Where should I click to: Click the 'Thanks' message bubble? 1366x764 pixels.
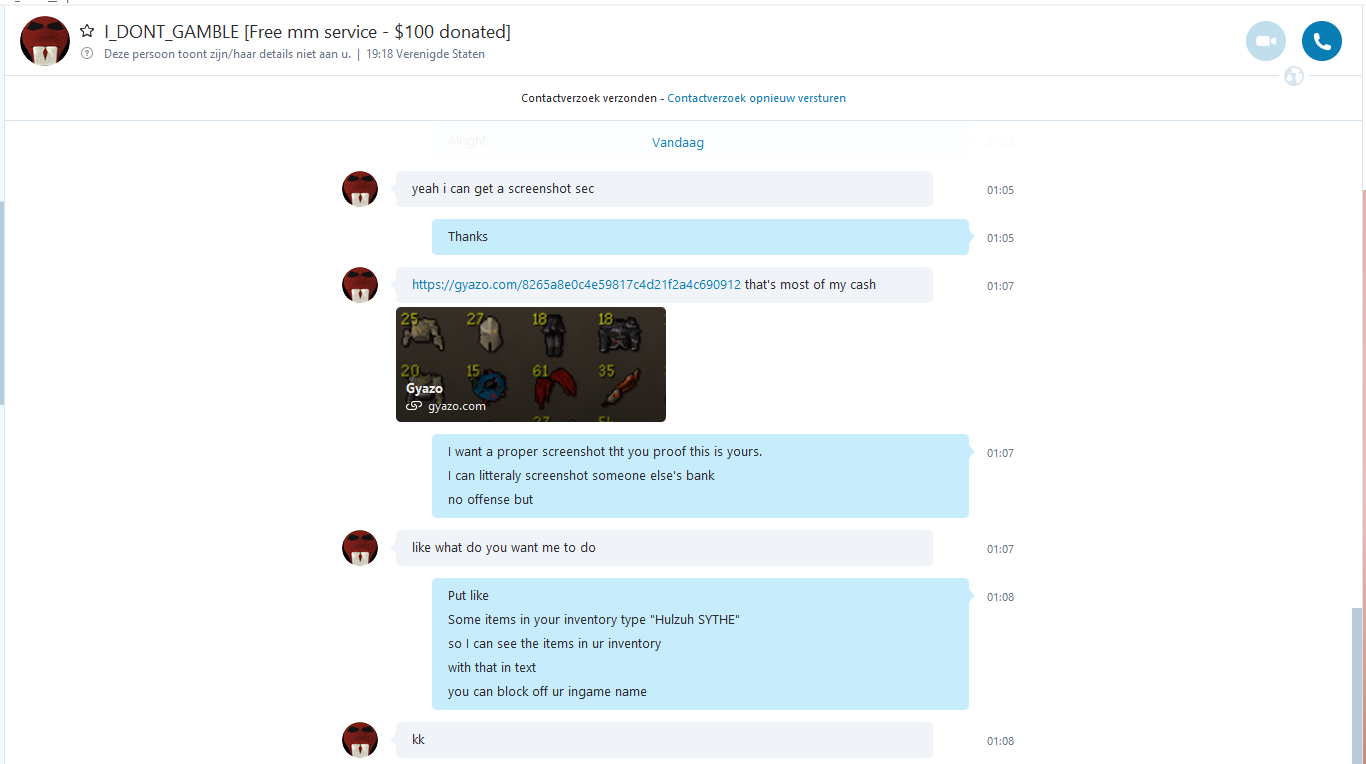pyautogui.click(x=700, y=237)
